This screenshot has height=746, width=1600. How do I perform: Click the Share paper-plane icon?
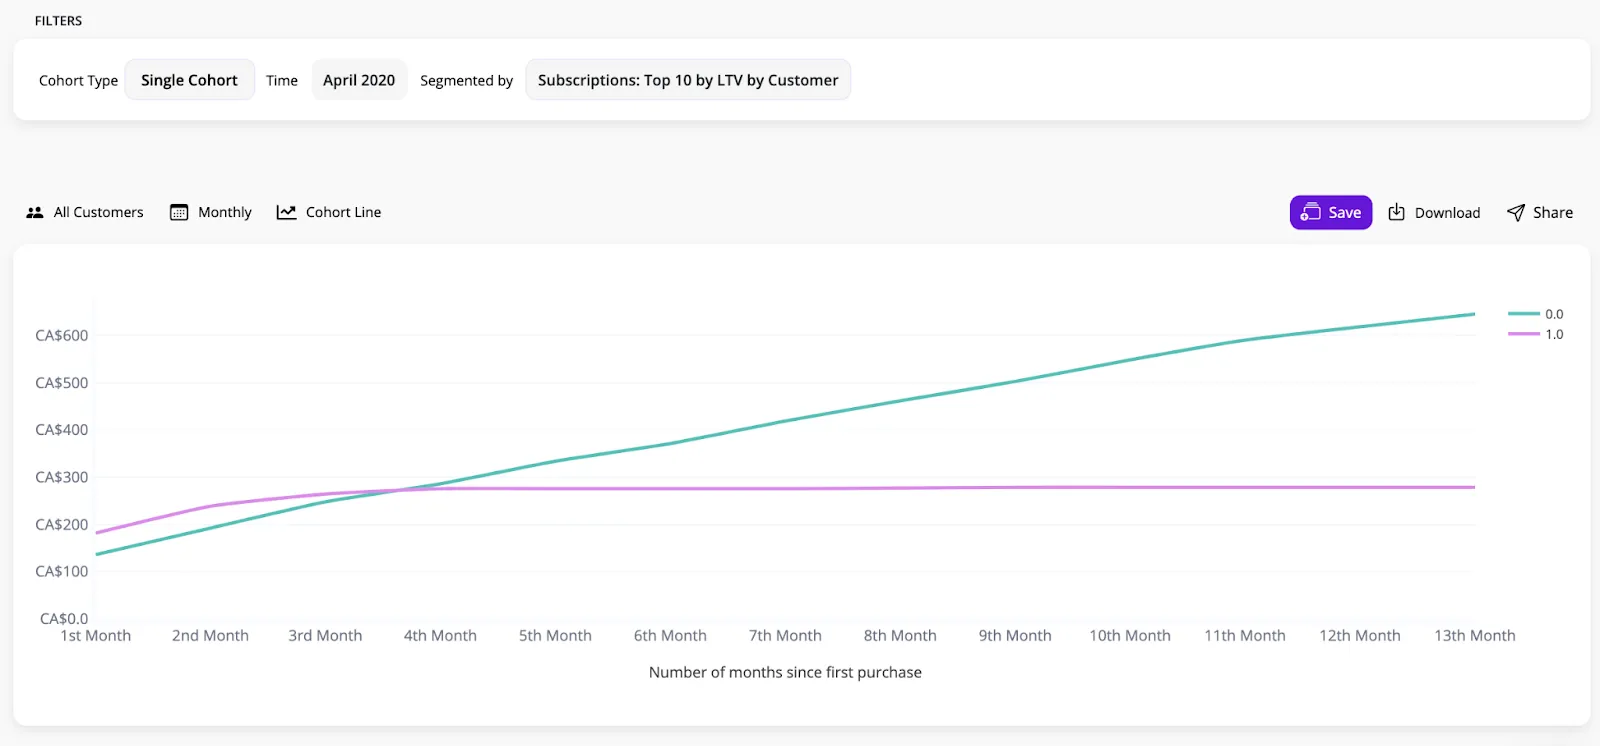pyautogui.click(x=1516, y=212)
